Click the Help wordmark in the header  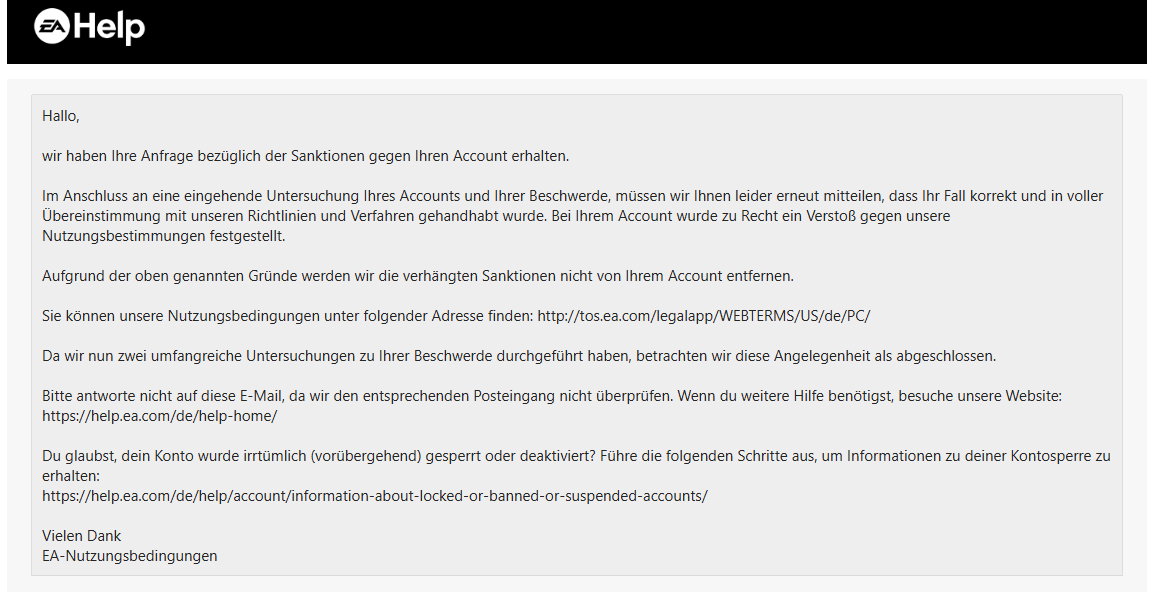point(109,28)
